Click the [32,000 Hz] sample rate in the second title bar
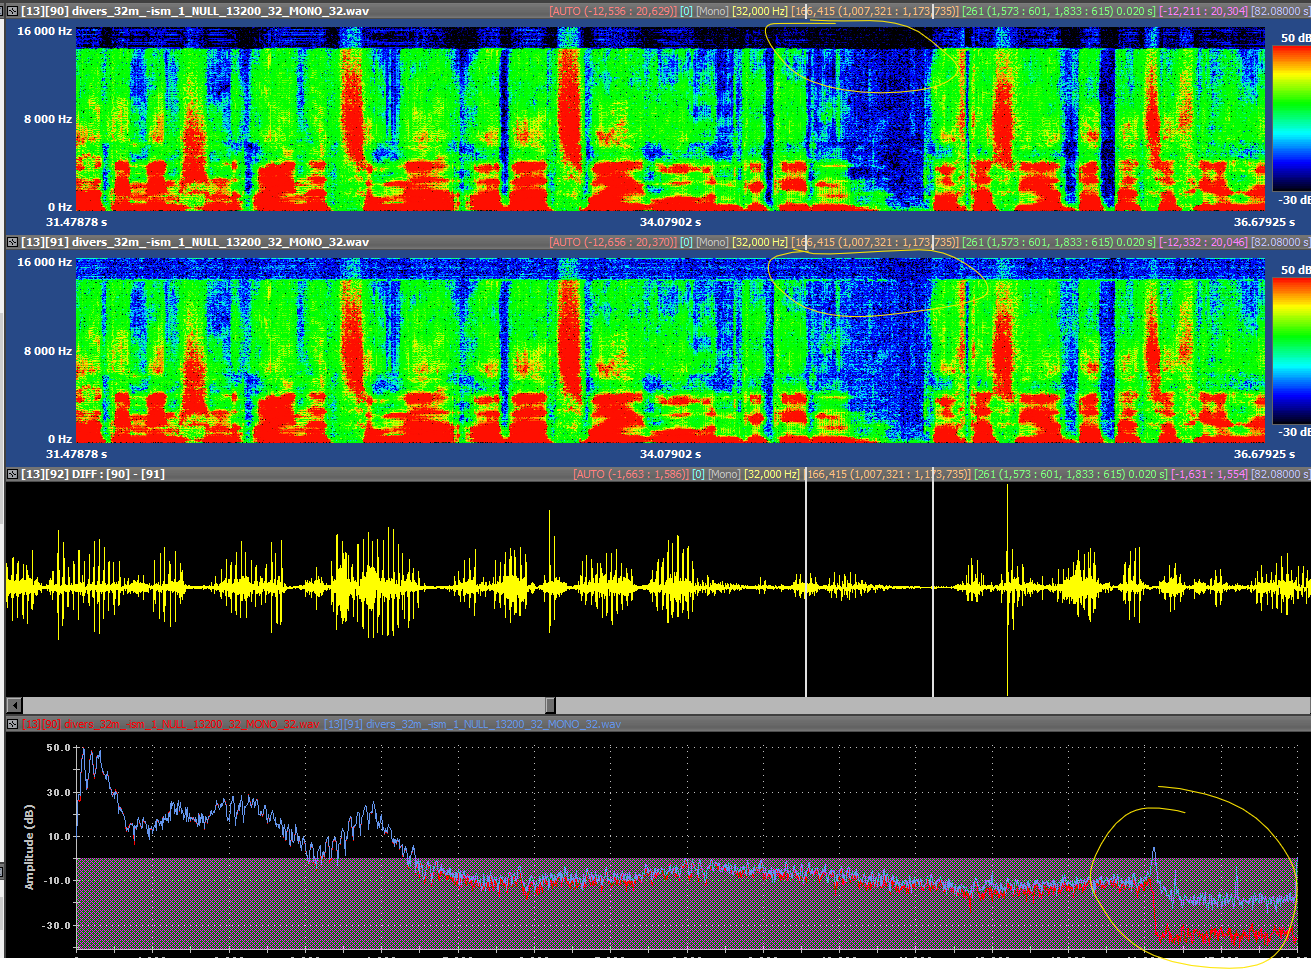This screenshot has height=970, width=1311. [759, 242]
